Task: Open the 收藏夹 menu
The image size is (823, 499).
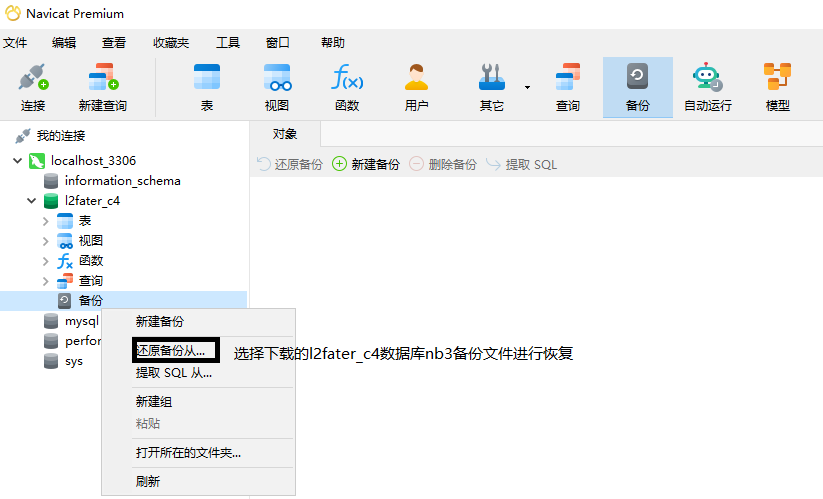Action: 171,43
